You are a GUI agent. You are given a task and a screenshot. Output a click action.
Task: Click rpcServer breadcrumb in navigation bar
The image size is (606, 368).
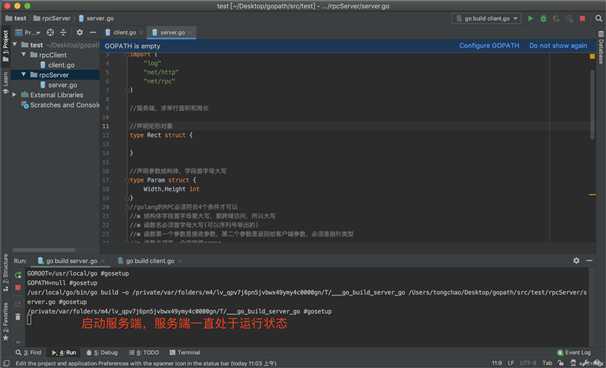[52, 19]
